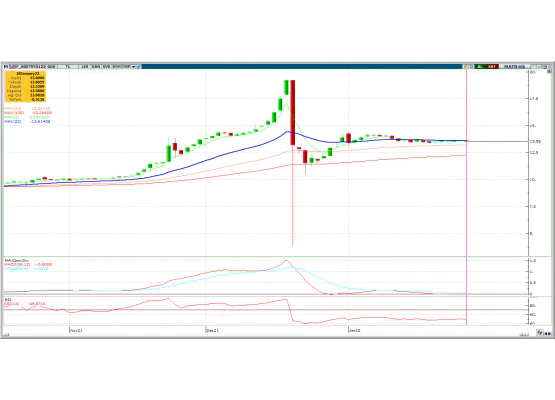Click the red SAT sell button

[492, 67]
